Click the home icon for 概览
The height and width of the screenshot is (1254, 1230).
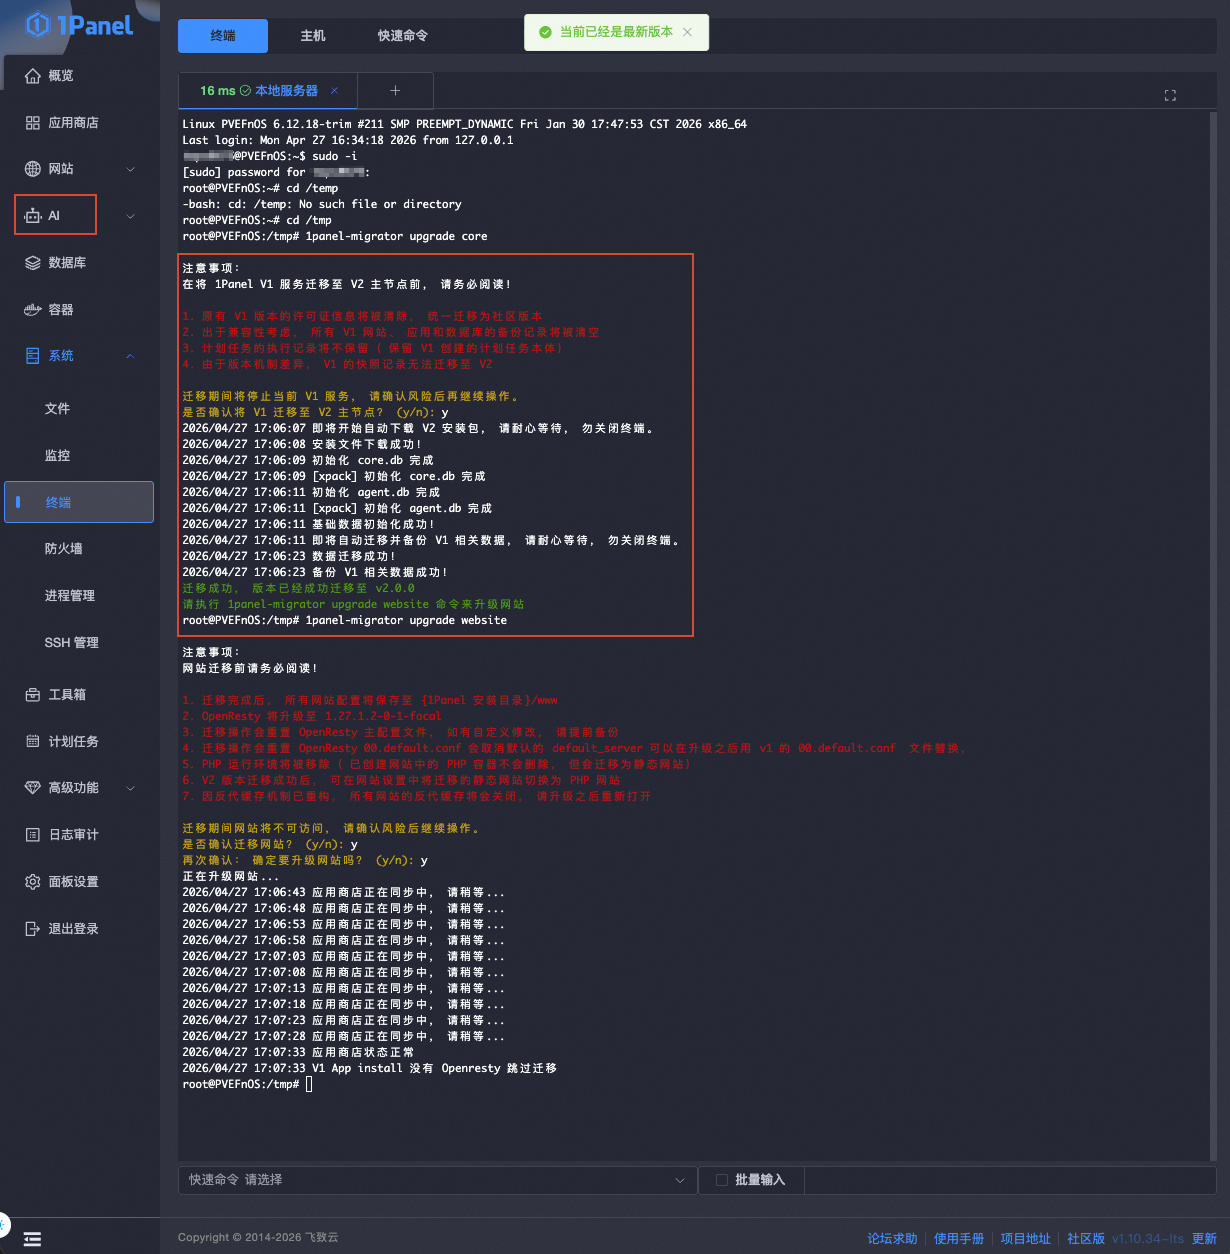[33, 76]
